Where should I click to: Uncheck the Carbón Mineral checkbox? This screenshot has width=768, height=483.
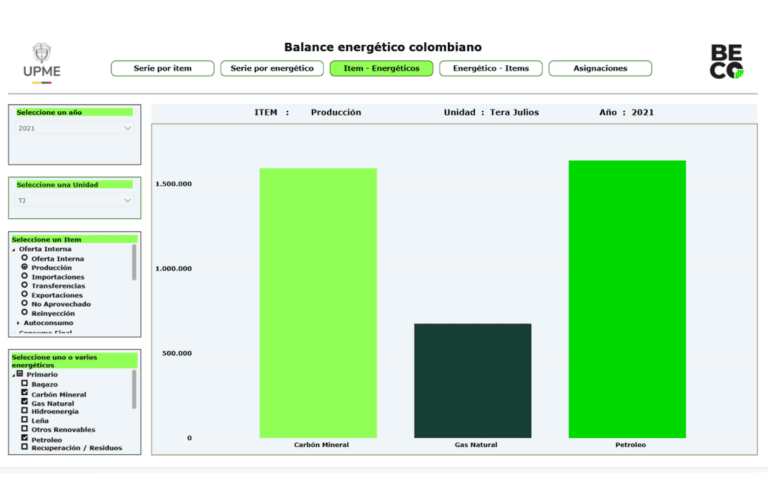[x=25, y=394]
